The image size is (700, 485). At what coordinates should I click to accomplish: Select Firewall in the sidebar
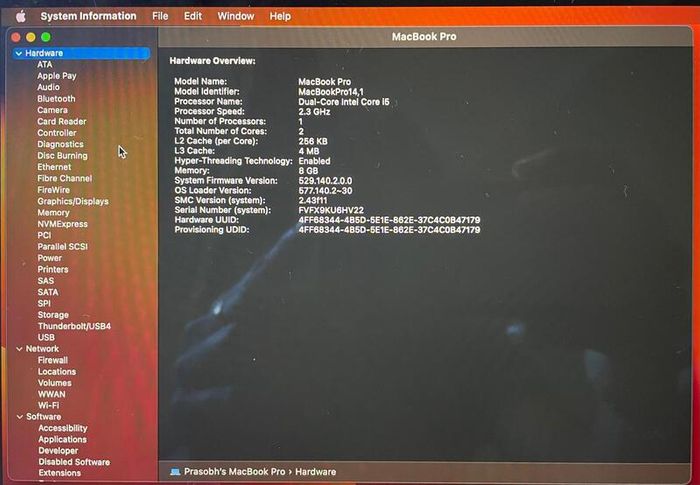[53, 360]
